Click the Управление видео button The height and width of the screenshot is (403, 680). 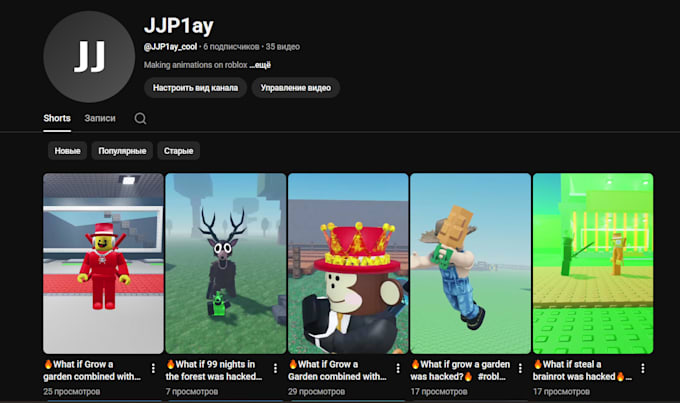pos(296,88)
